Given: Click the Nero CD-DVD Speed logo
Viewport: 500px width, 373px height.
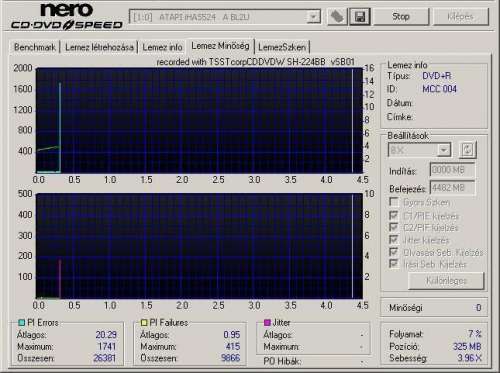Looking at the screenshot, I should (67, 16).
